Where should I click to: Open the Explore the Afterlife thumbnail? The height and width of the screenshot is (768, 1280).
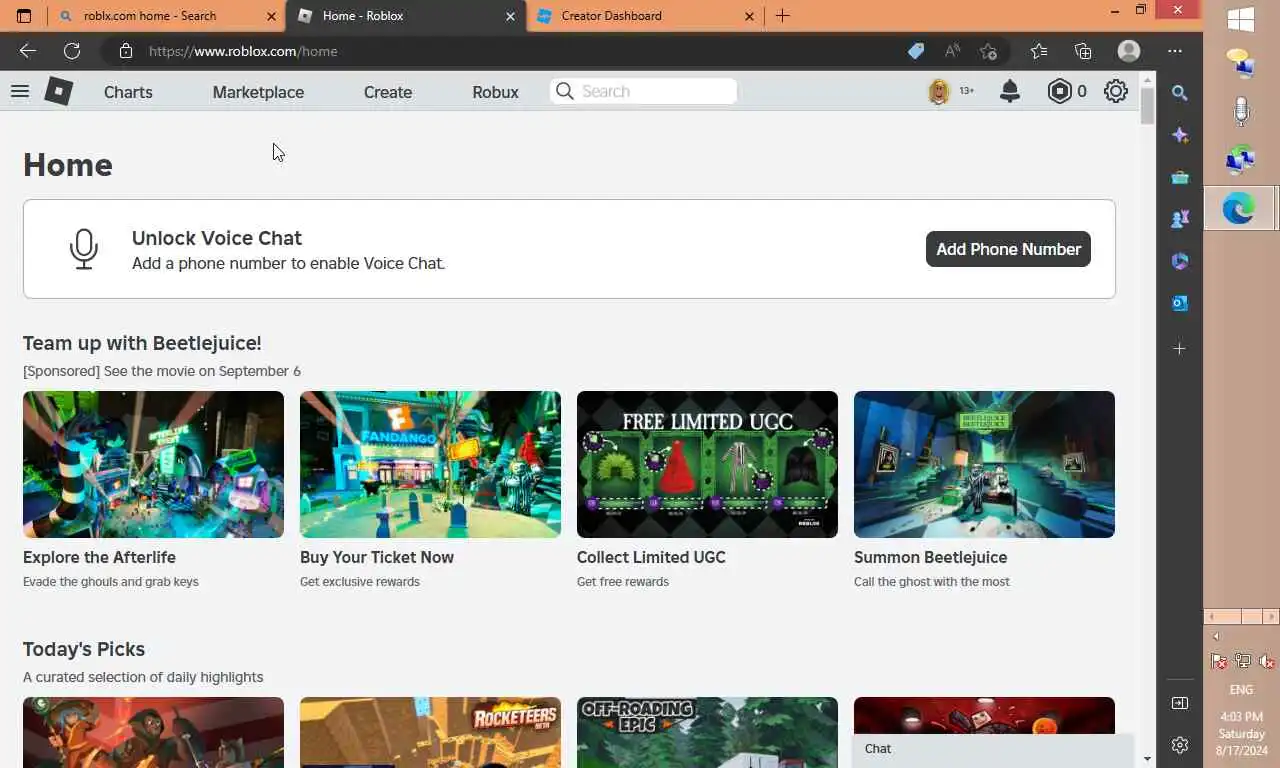pyautogui.click(x=153, y=464)
